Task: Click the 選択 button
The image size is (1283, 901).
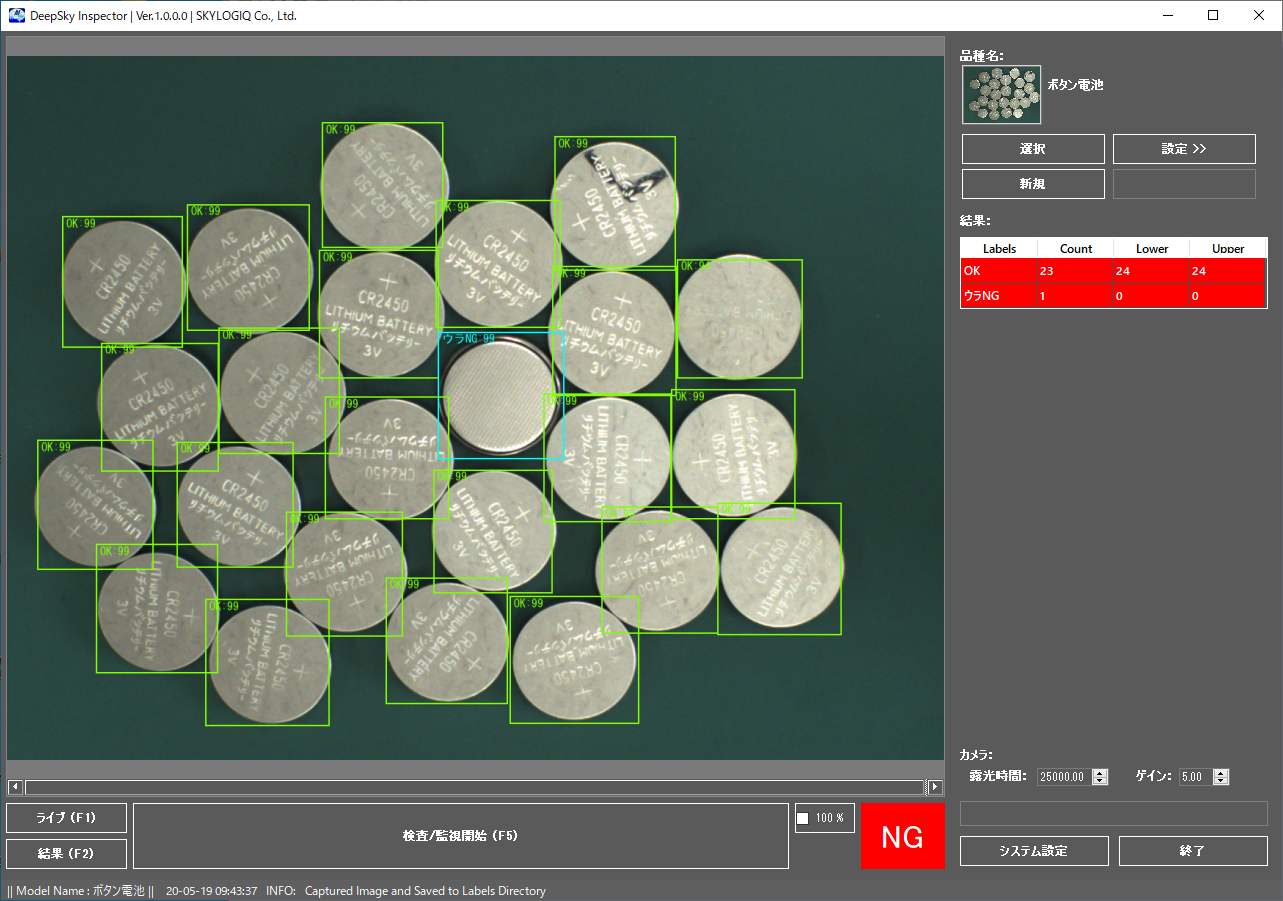Action: click(x=1033, y=149)
